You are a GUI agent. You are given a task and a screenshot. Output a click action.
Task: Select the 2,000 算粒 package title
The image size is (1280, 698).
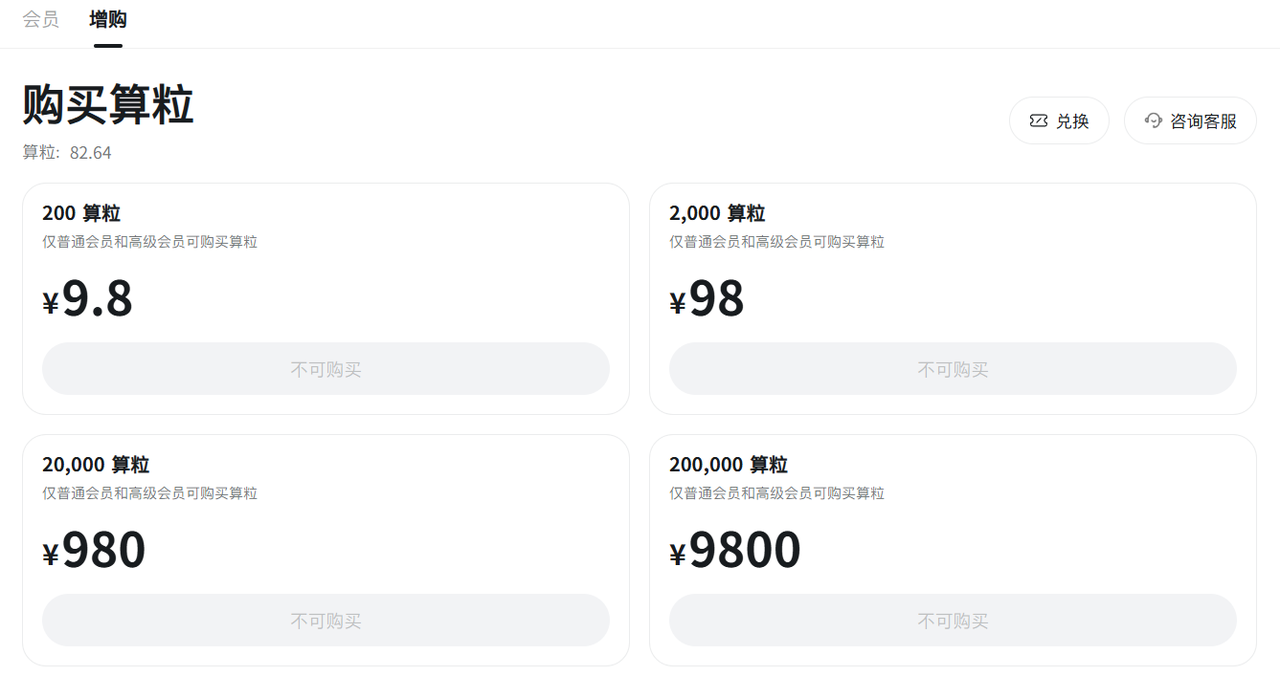(717, 213)
